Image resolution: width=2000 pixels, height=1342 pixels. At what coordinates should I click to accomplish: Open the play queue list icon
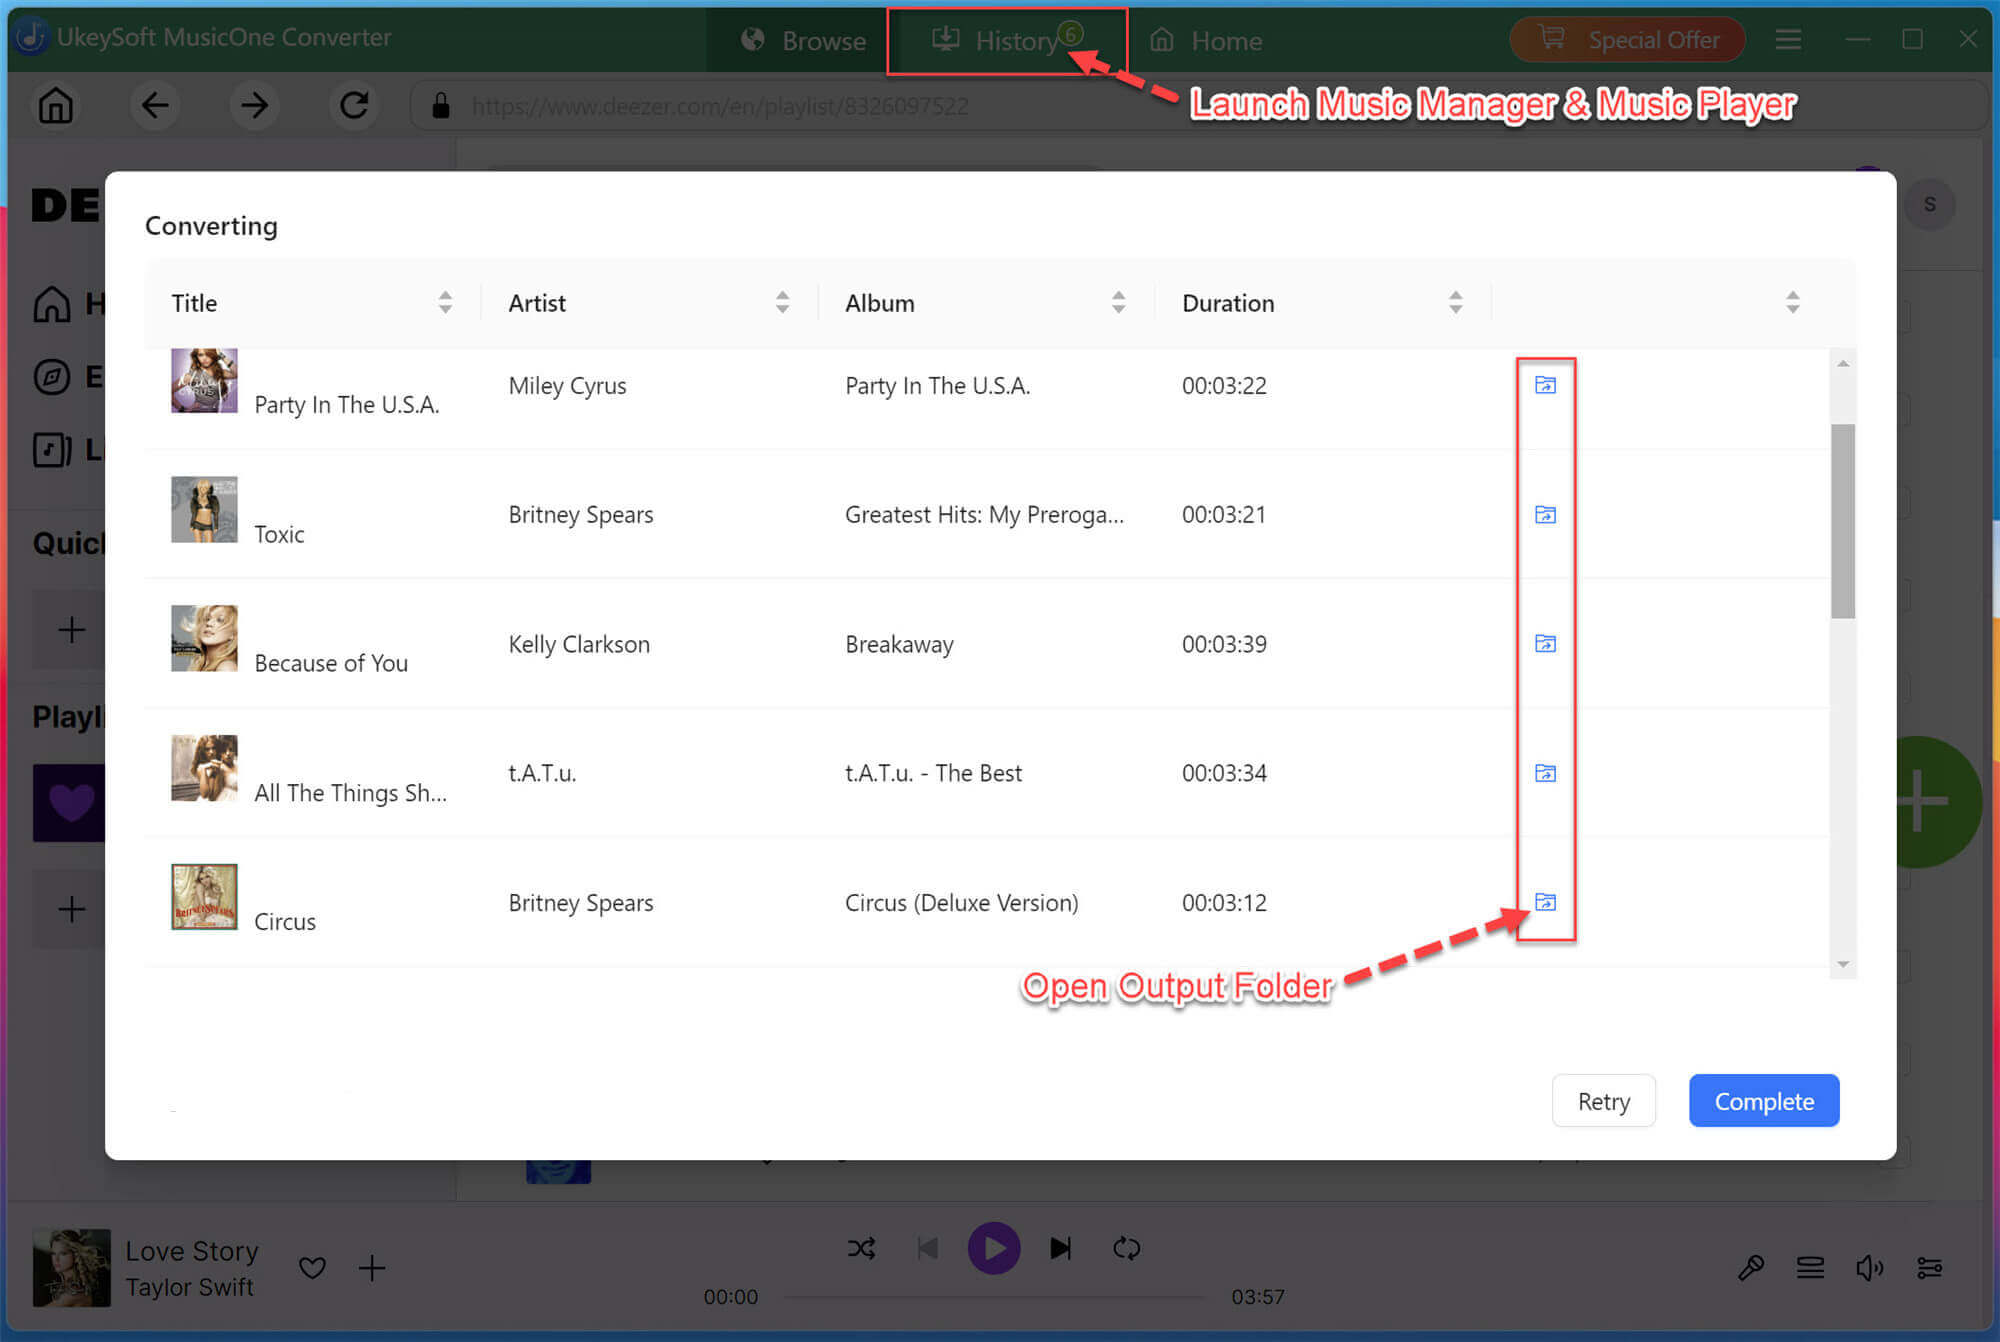click(x=1810, y=1268)
